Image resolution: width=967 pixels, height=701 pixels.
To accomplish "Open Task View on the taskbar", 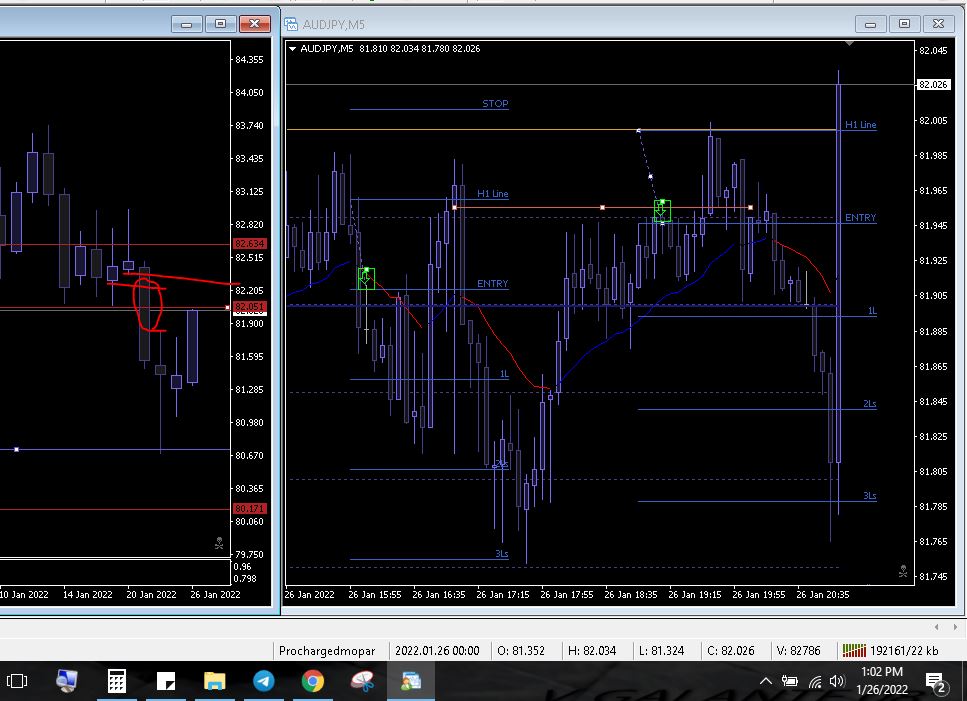I will pyautogui.click(x=18, y=681).
